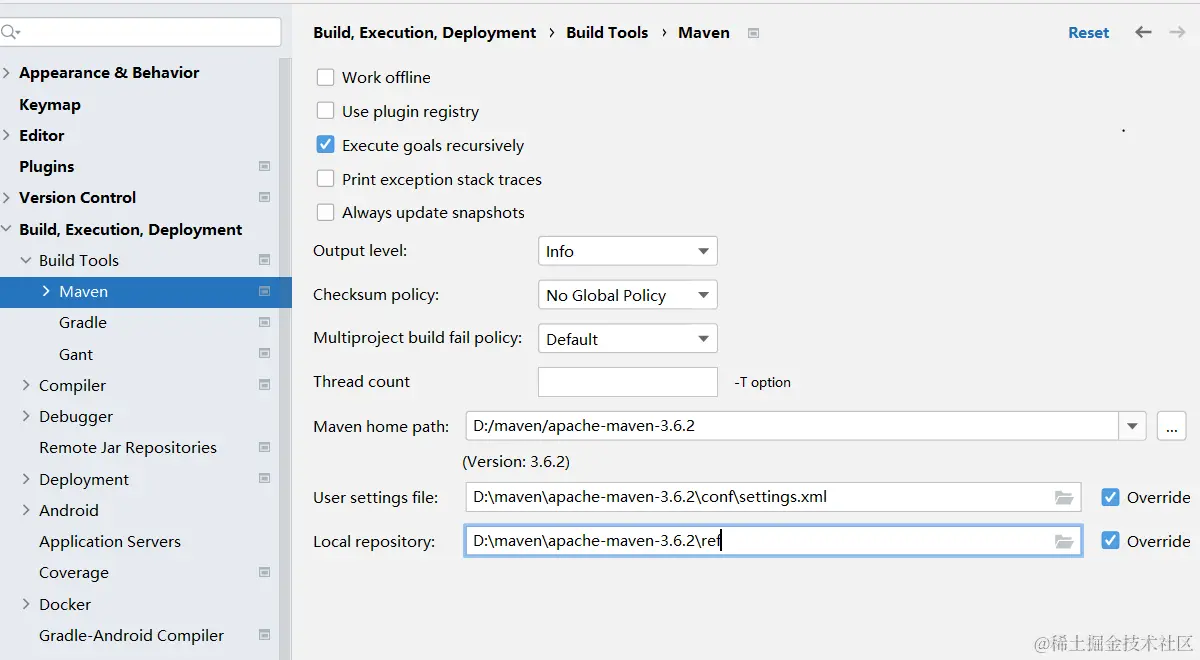Viewport: 1200px width, 660px height.
Task: Click project-level icon beside Remote Jar Repositories
Action: 265,447
